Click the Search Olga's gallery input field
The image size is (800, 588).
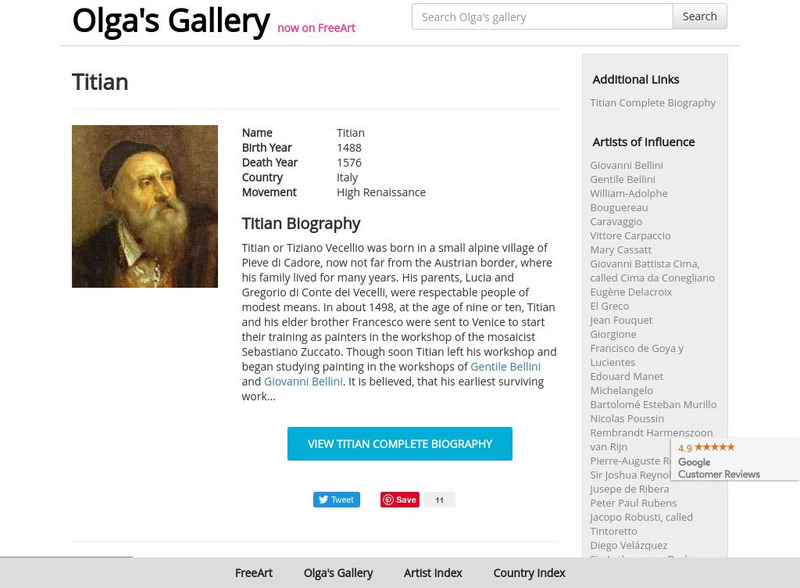click(542, 17)
